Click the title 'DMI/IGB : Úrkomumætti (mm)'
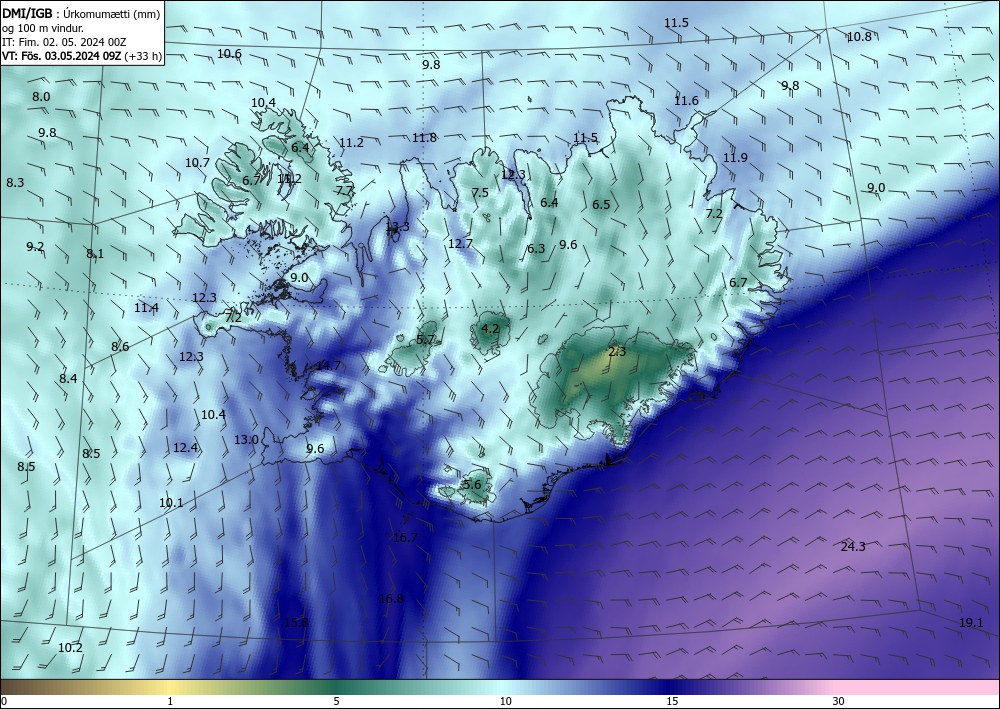The height and width of the screenshot is (709, 1000). (82, 12)
